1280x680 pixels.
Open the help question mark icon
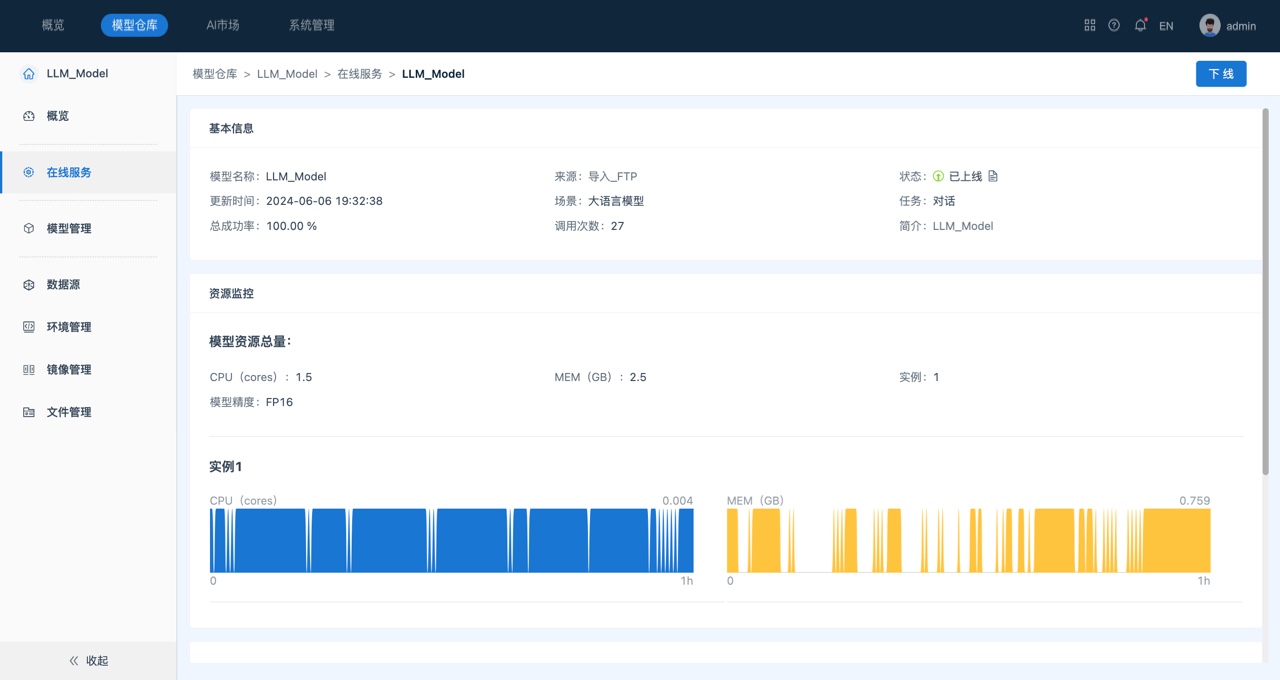1114,26
